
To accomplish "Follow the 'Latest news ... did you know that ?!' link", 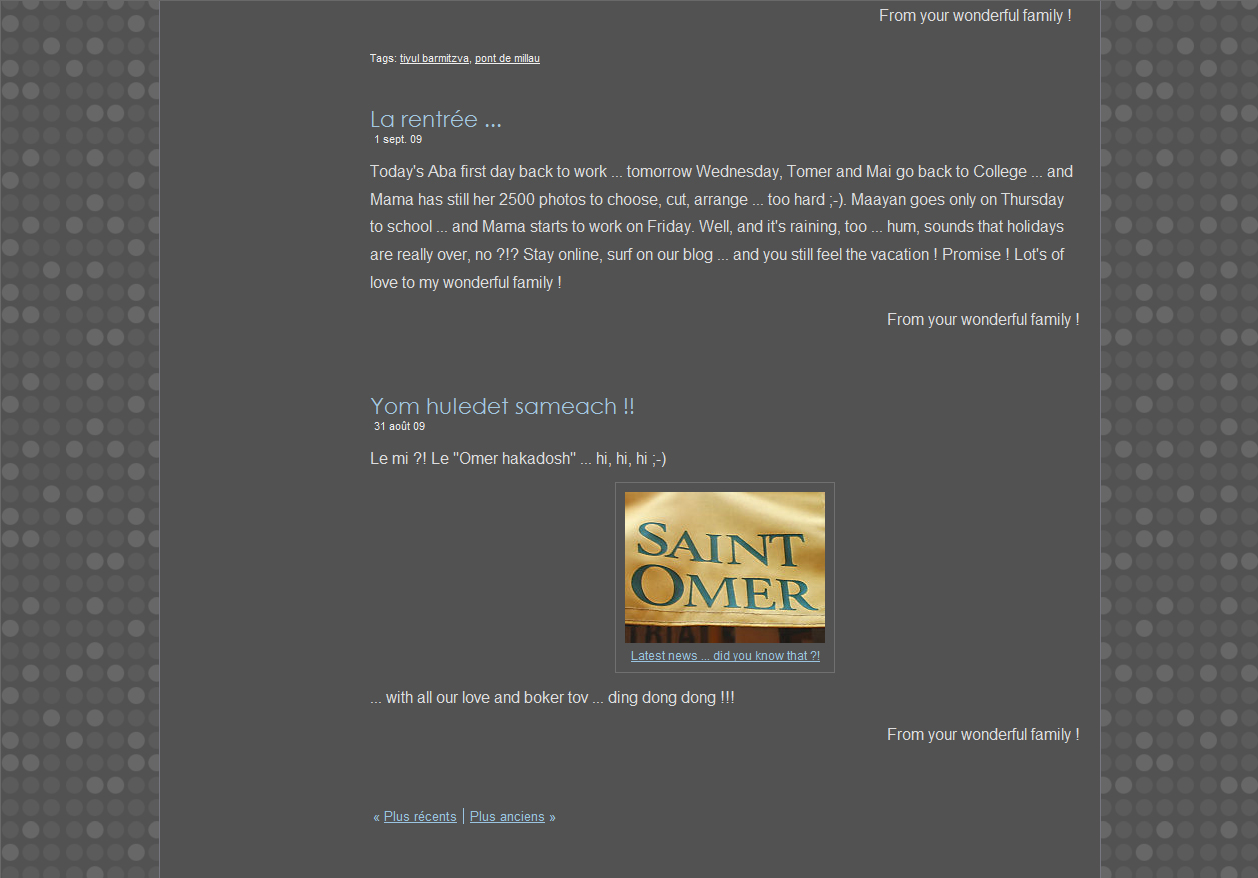I will coord(724,656).
